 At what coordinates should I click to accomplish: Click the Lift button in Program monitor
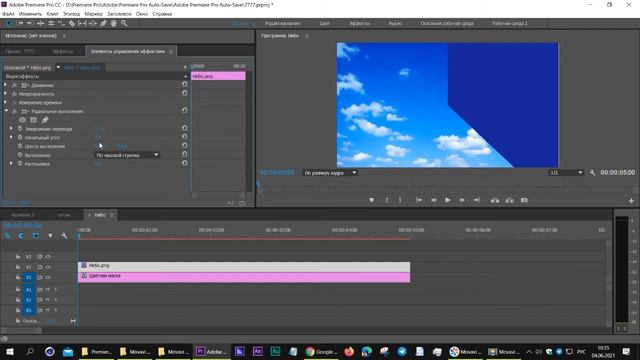pyautogui.click(x=495, y=200)
